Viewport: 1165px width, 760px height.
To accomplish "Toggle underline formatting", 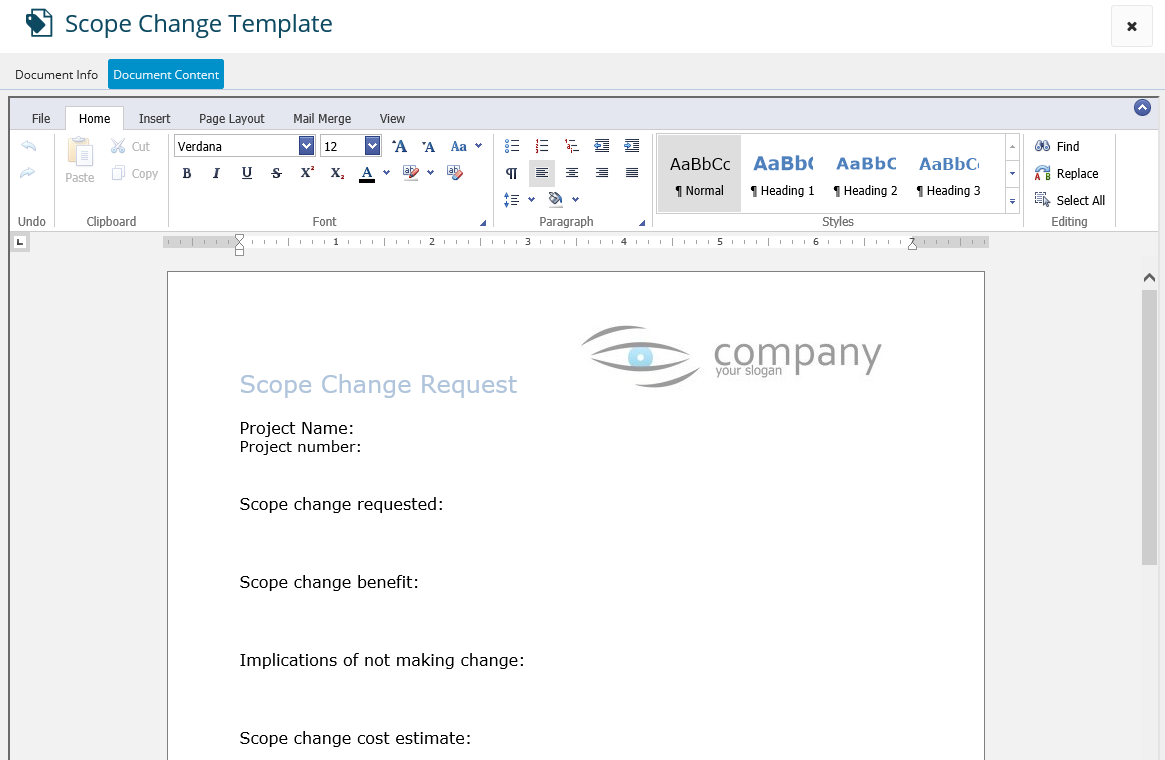I will [x=247, y=173].
